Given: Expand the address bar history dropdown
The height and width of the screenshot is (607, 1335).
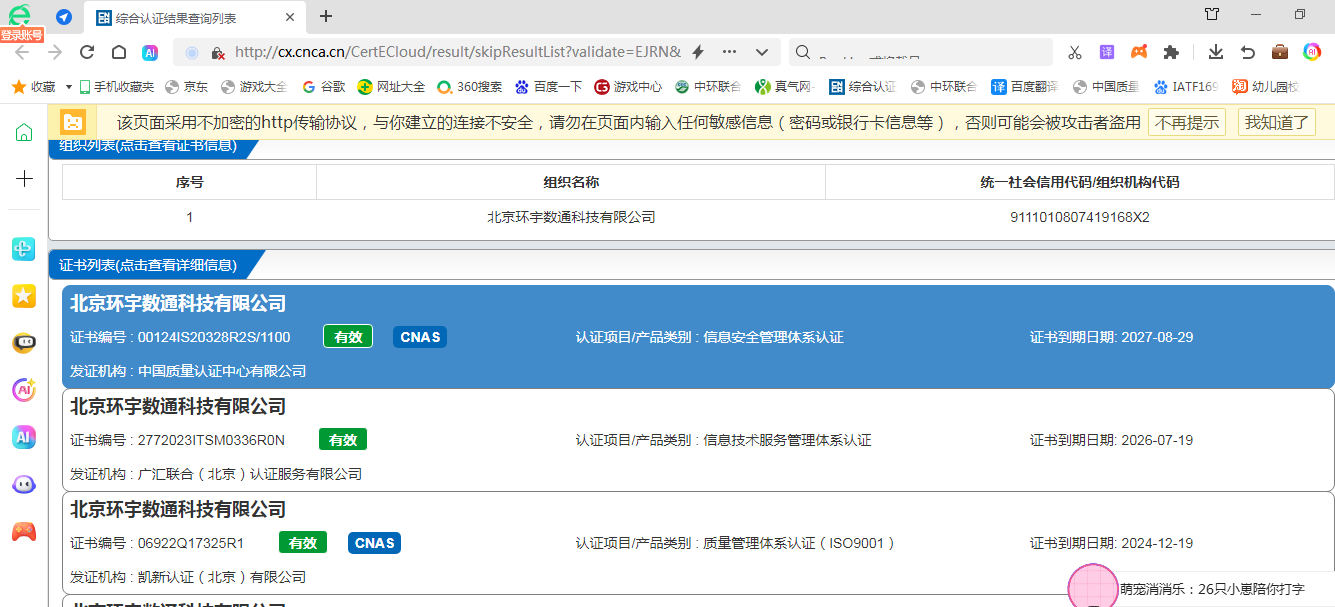Looking at the screenshot, I should pyautogui.click(x=762, y=52).
